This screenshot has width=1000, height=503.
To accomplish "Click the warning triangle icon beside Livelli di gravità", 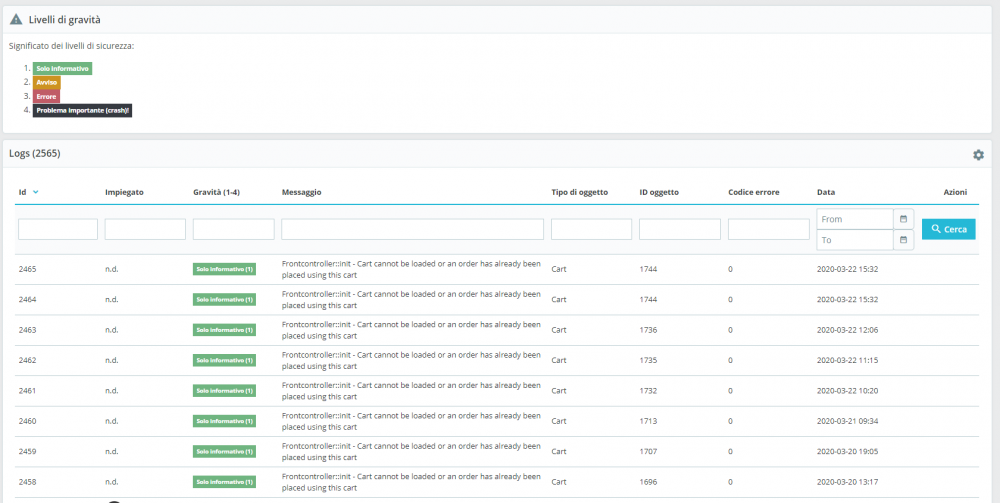I will coord(16,19).
